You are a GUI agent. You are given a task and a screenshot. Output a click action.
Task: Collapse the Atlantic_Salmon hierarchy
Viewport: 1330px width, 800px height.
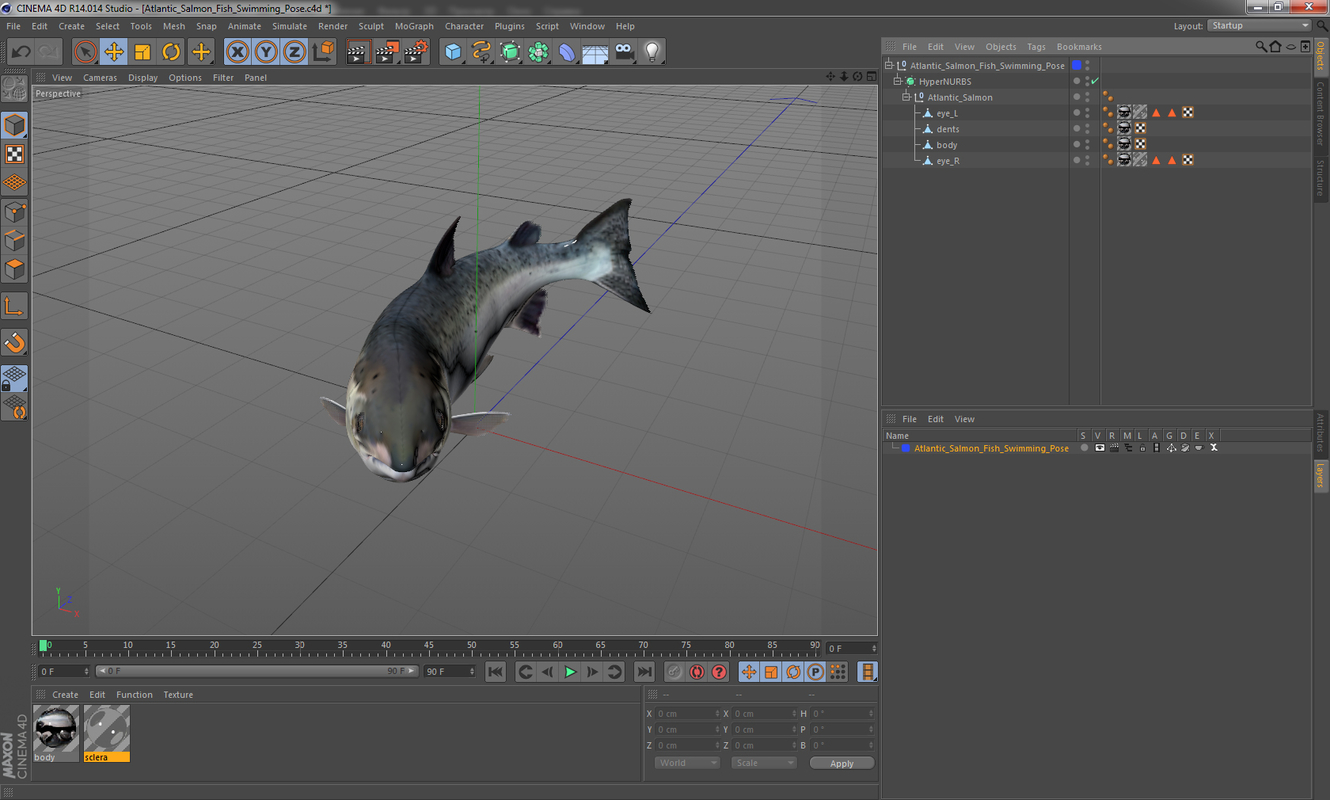pyautogui.click(x=907, y=97)
